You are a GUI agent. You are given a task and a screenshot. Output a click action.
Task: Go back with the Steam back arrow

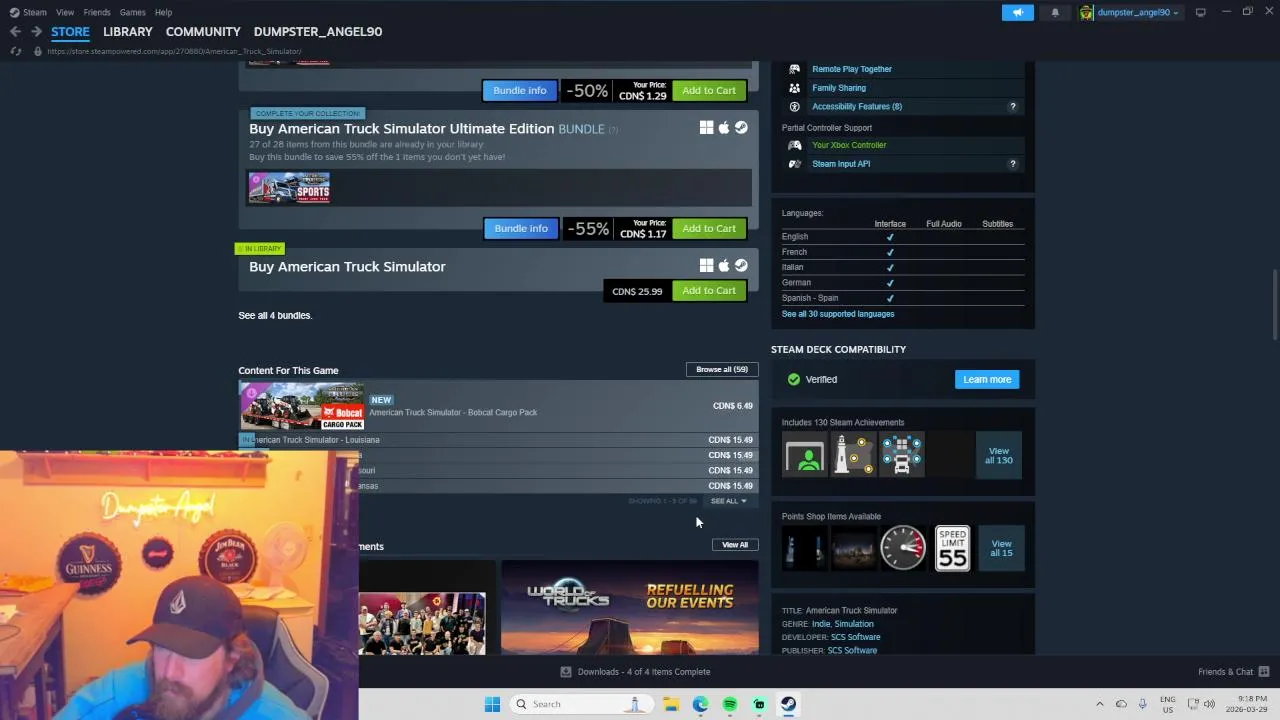click(15, 32)
